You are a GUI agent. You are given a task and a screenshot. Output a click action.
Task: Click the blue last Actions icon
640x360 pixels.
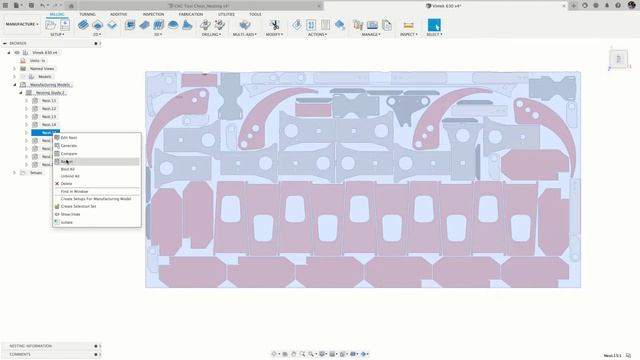pyautogui.click(x=340, y=25)
